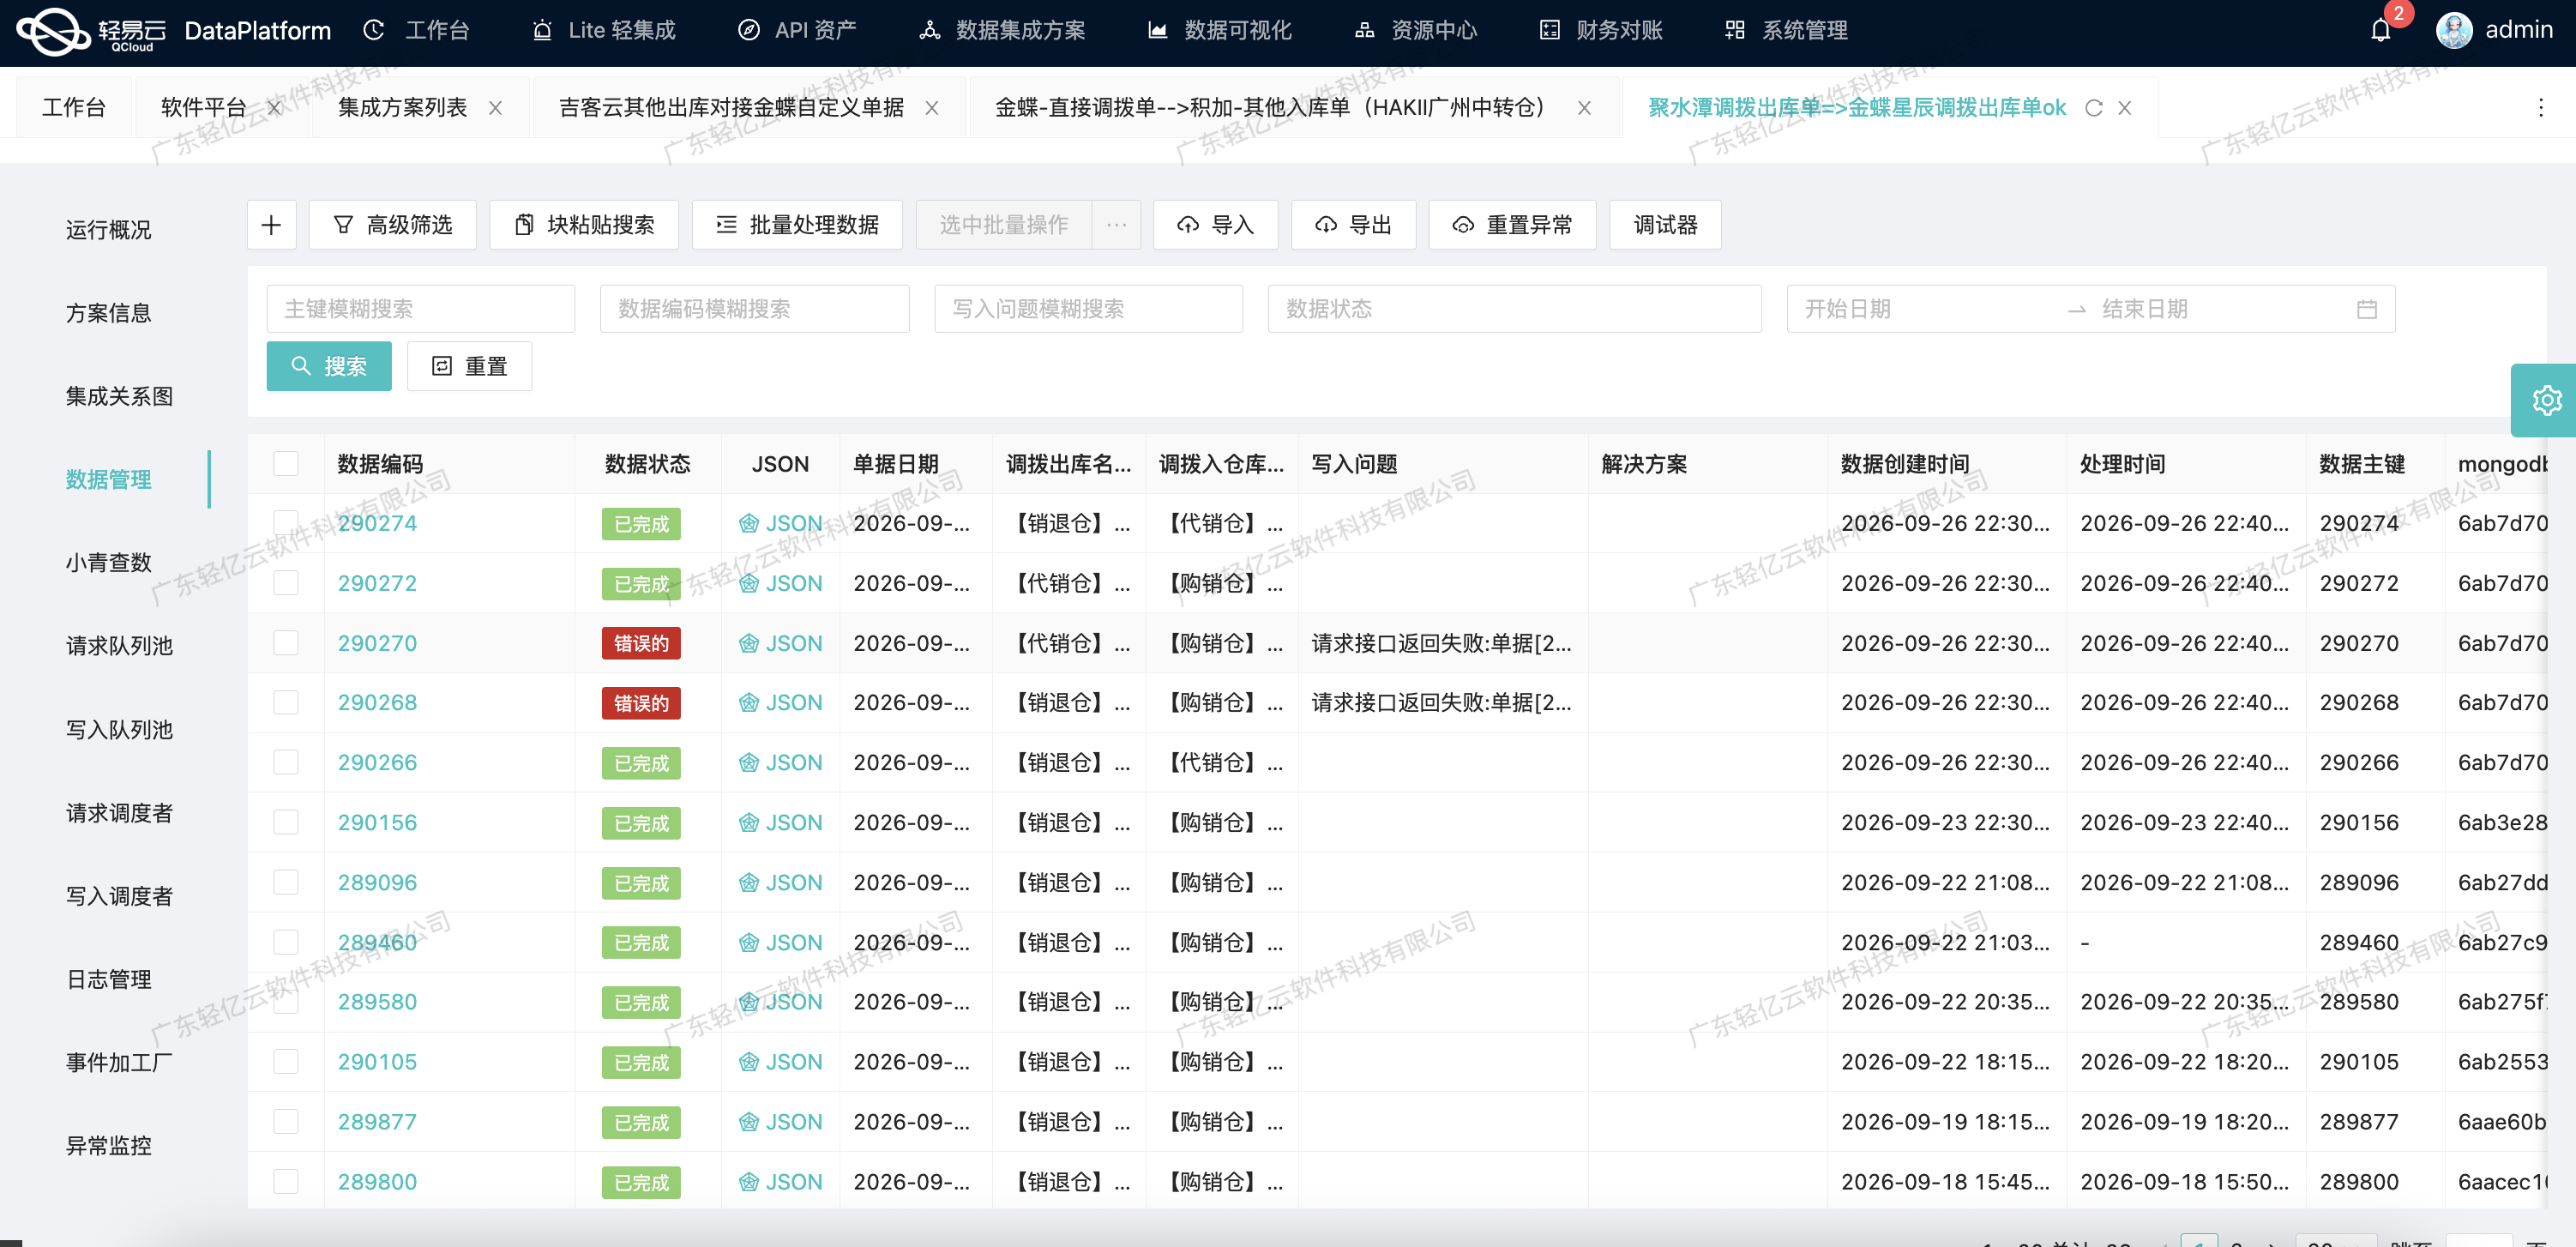View JSON icon for row 290268

pos(749,702)
